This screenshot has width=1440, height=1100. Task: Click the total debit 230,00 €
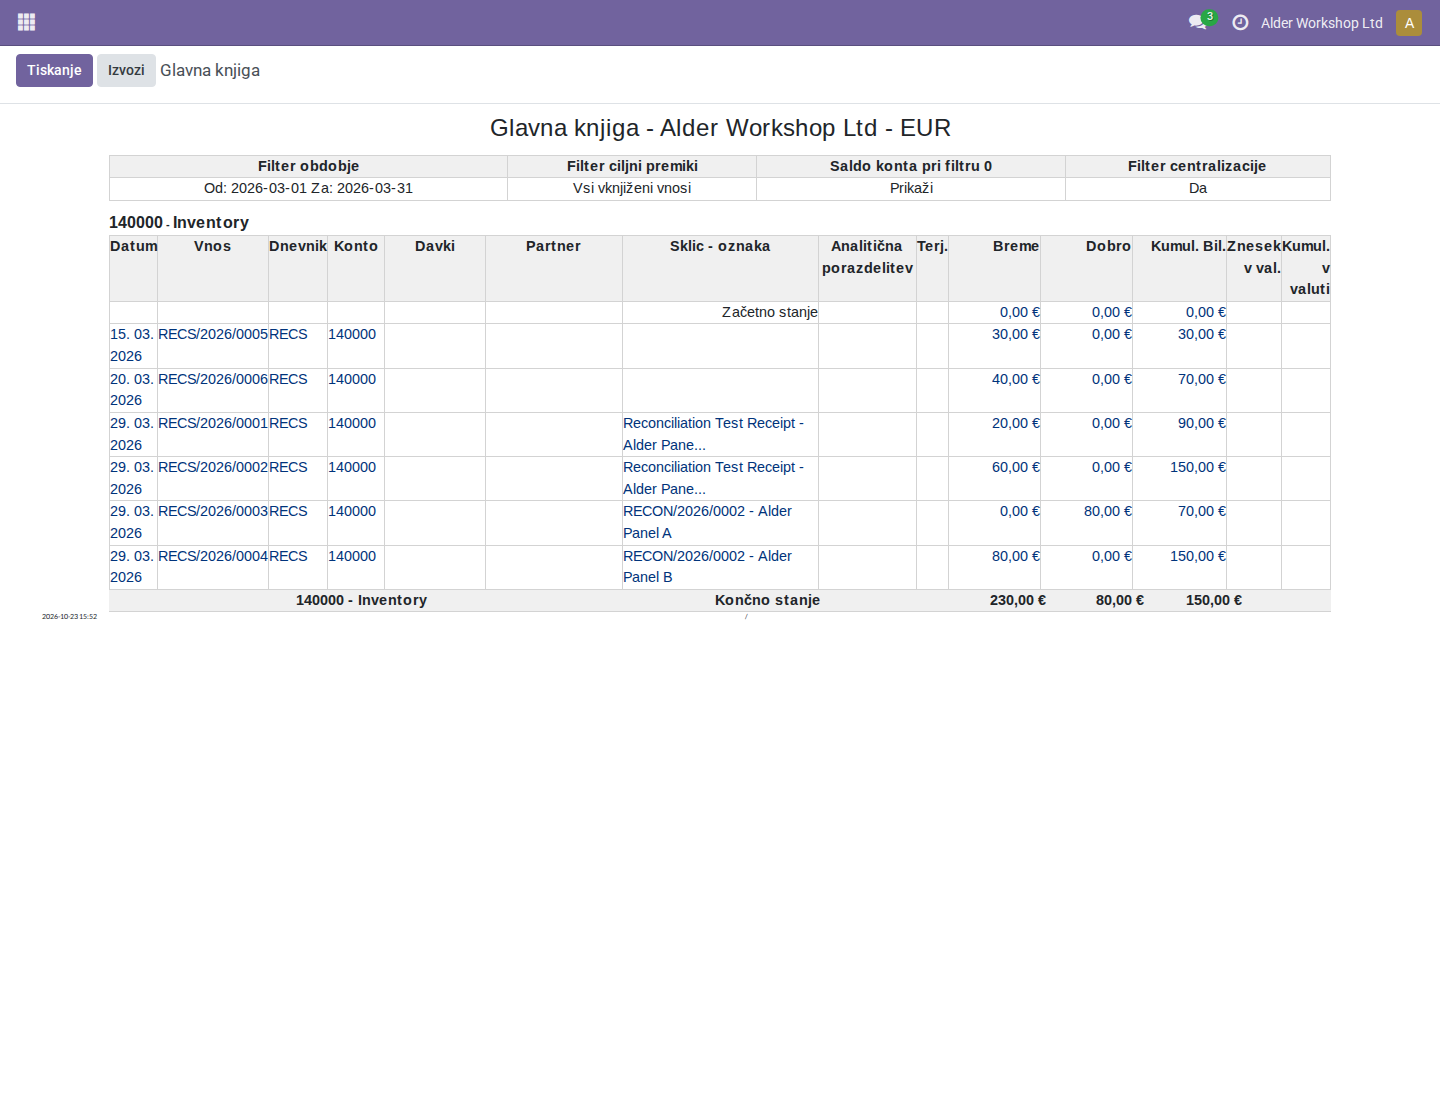[1018, 600]
